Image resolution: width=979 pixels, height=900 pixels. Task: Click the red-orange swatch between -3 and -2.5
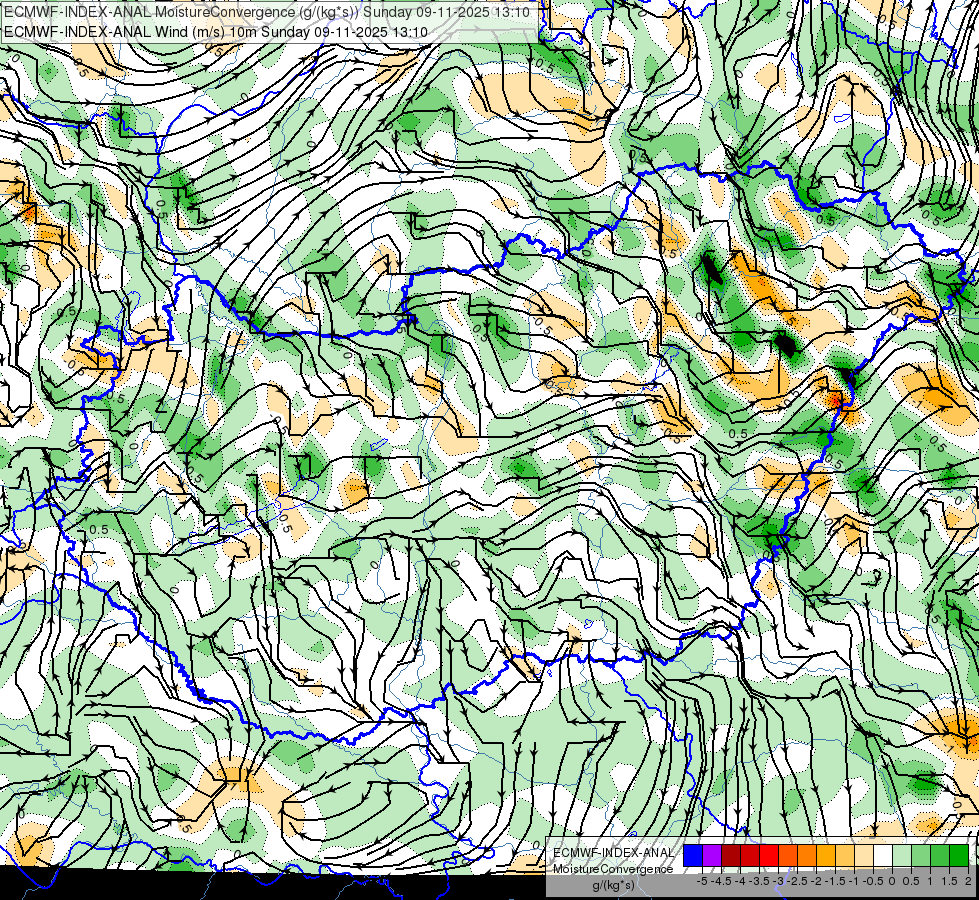(788, 856)
